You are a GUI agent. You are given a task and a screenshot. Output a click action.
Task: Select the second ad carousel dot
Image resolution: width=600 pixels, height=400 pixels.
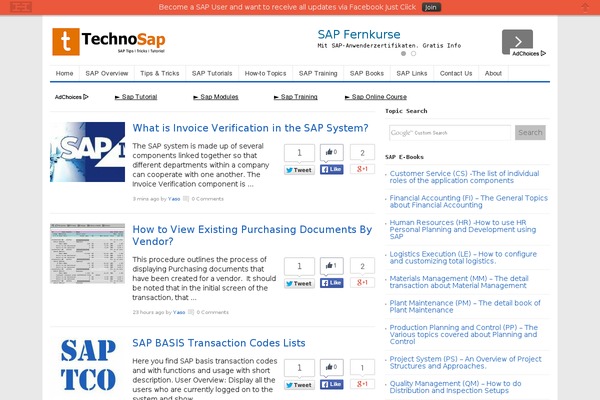(x=413, y=54)
